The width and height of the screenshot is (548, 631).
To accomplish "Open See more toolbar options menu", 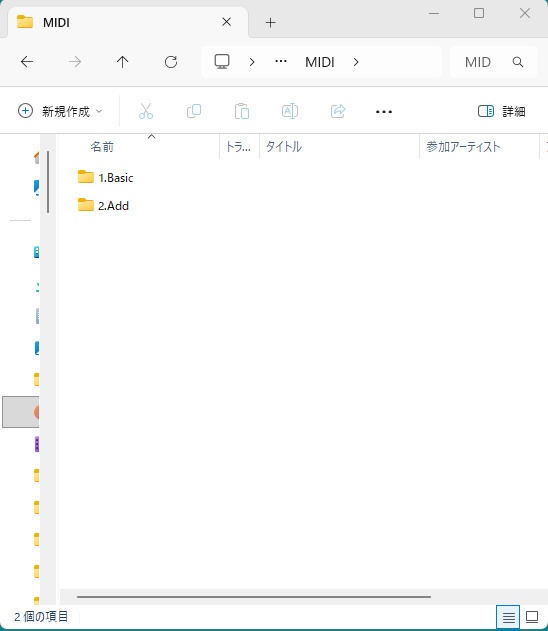I will click(x=383, y=111).
